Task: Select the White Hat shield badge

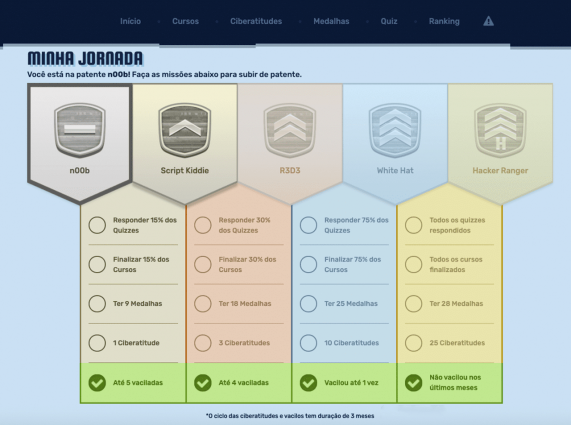Action: (x=395, y=130)
